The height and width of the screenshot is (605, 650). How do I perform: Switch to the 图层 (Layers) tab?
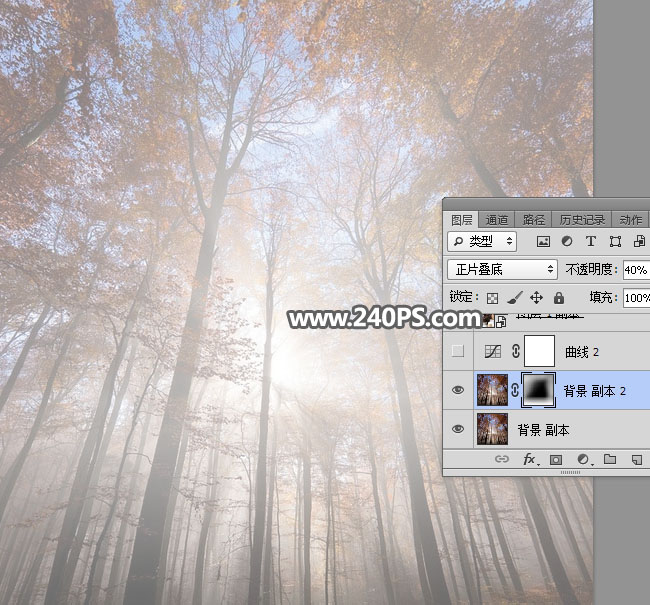[x=462, y=220]
